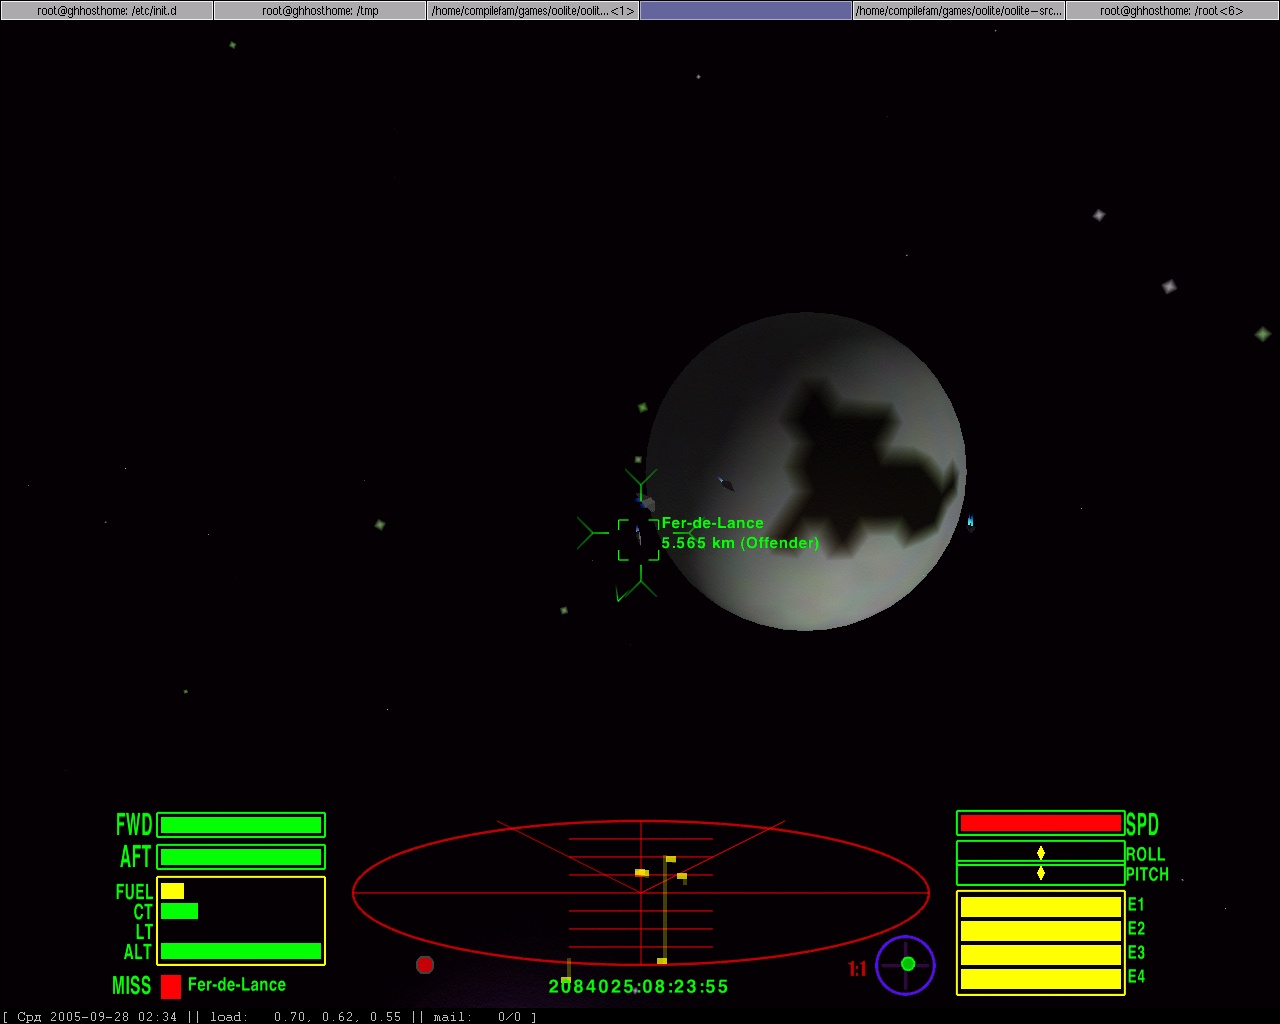Click the FWD label
This screenshot has height=1024, width=1280.
tap(134, 825)
